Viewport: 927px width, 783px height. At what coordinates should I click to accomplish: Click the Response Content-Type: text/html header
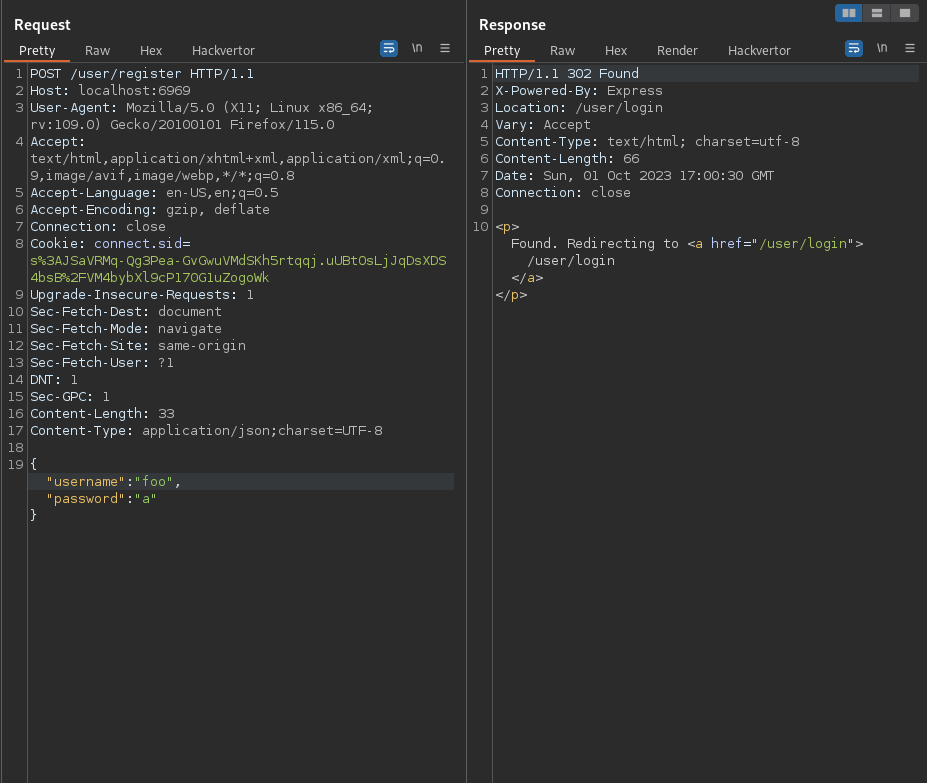pyautogui.click(x=647, y=142)
